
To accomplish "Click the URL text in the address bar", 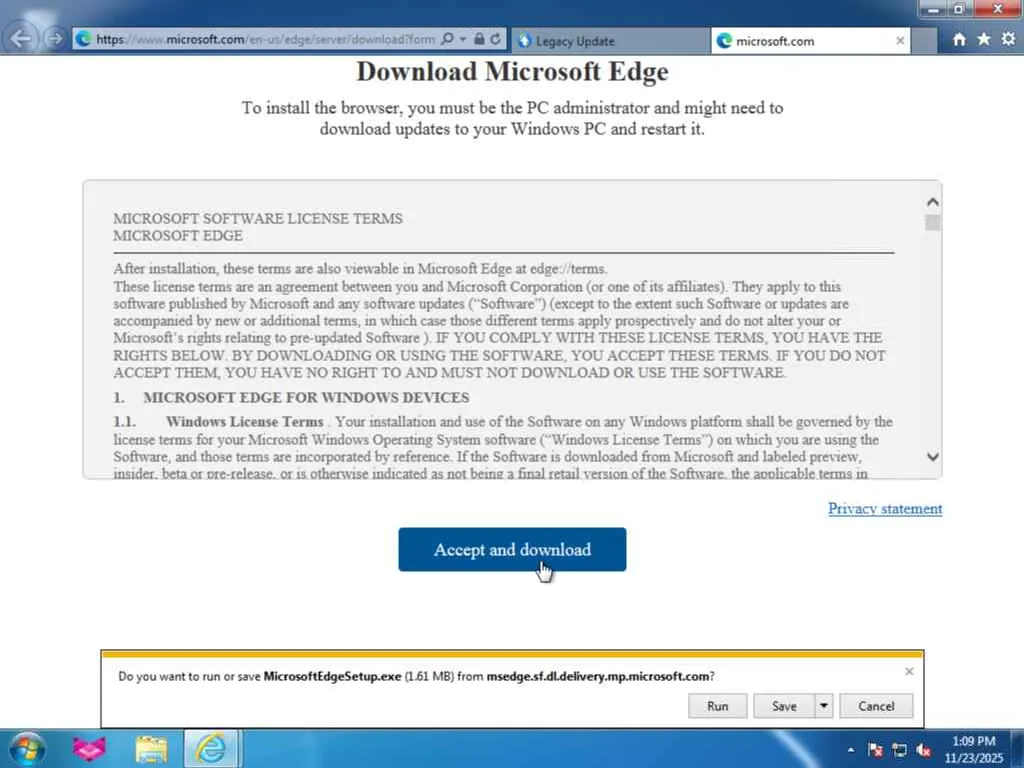I will pos(265,39).
